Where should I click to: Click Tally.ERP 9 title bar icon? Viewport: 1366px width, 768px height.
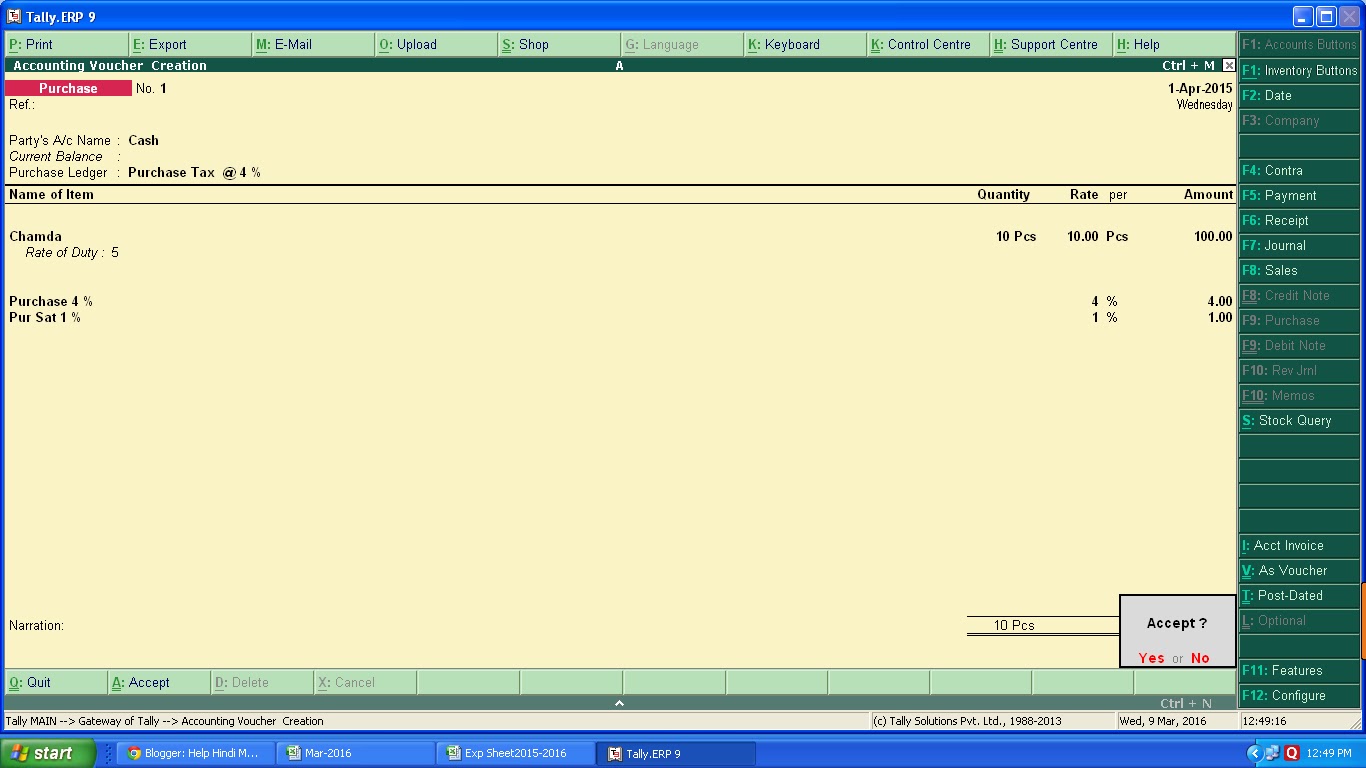[13, 16]
